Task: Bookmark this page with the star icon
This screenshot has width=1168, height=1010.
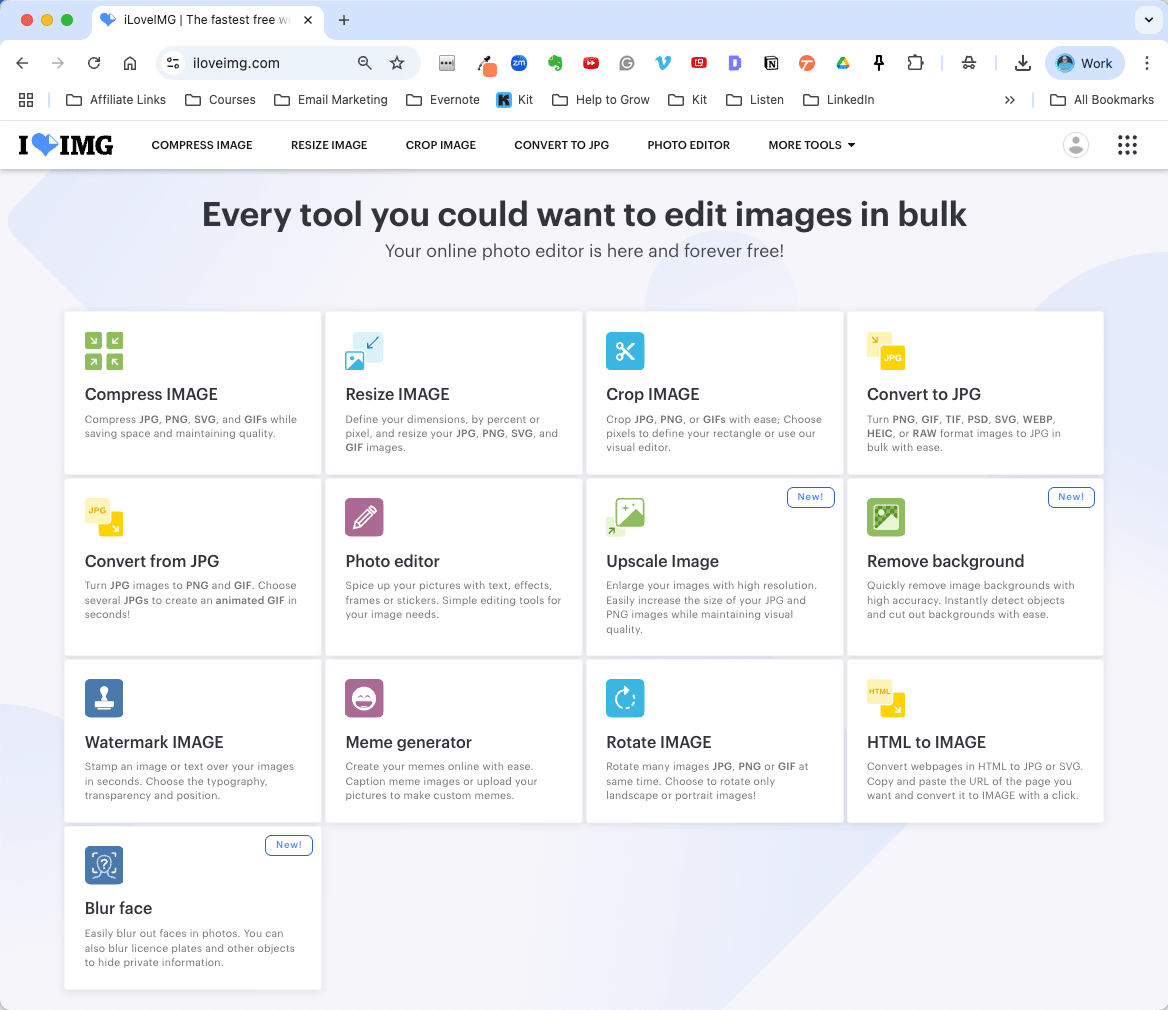Action: 397,63
